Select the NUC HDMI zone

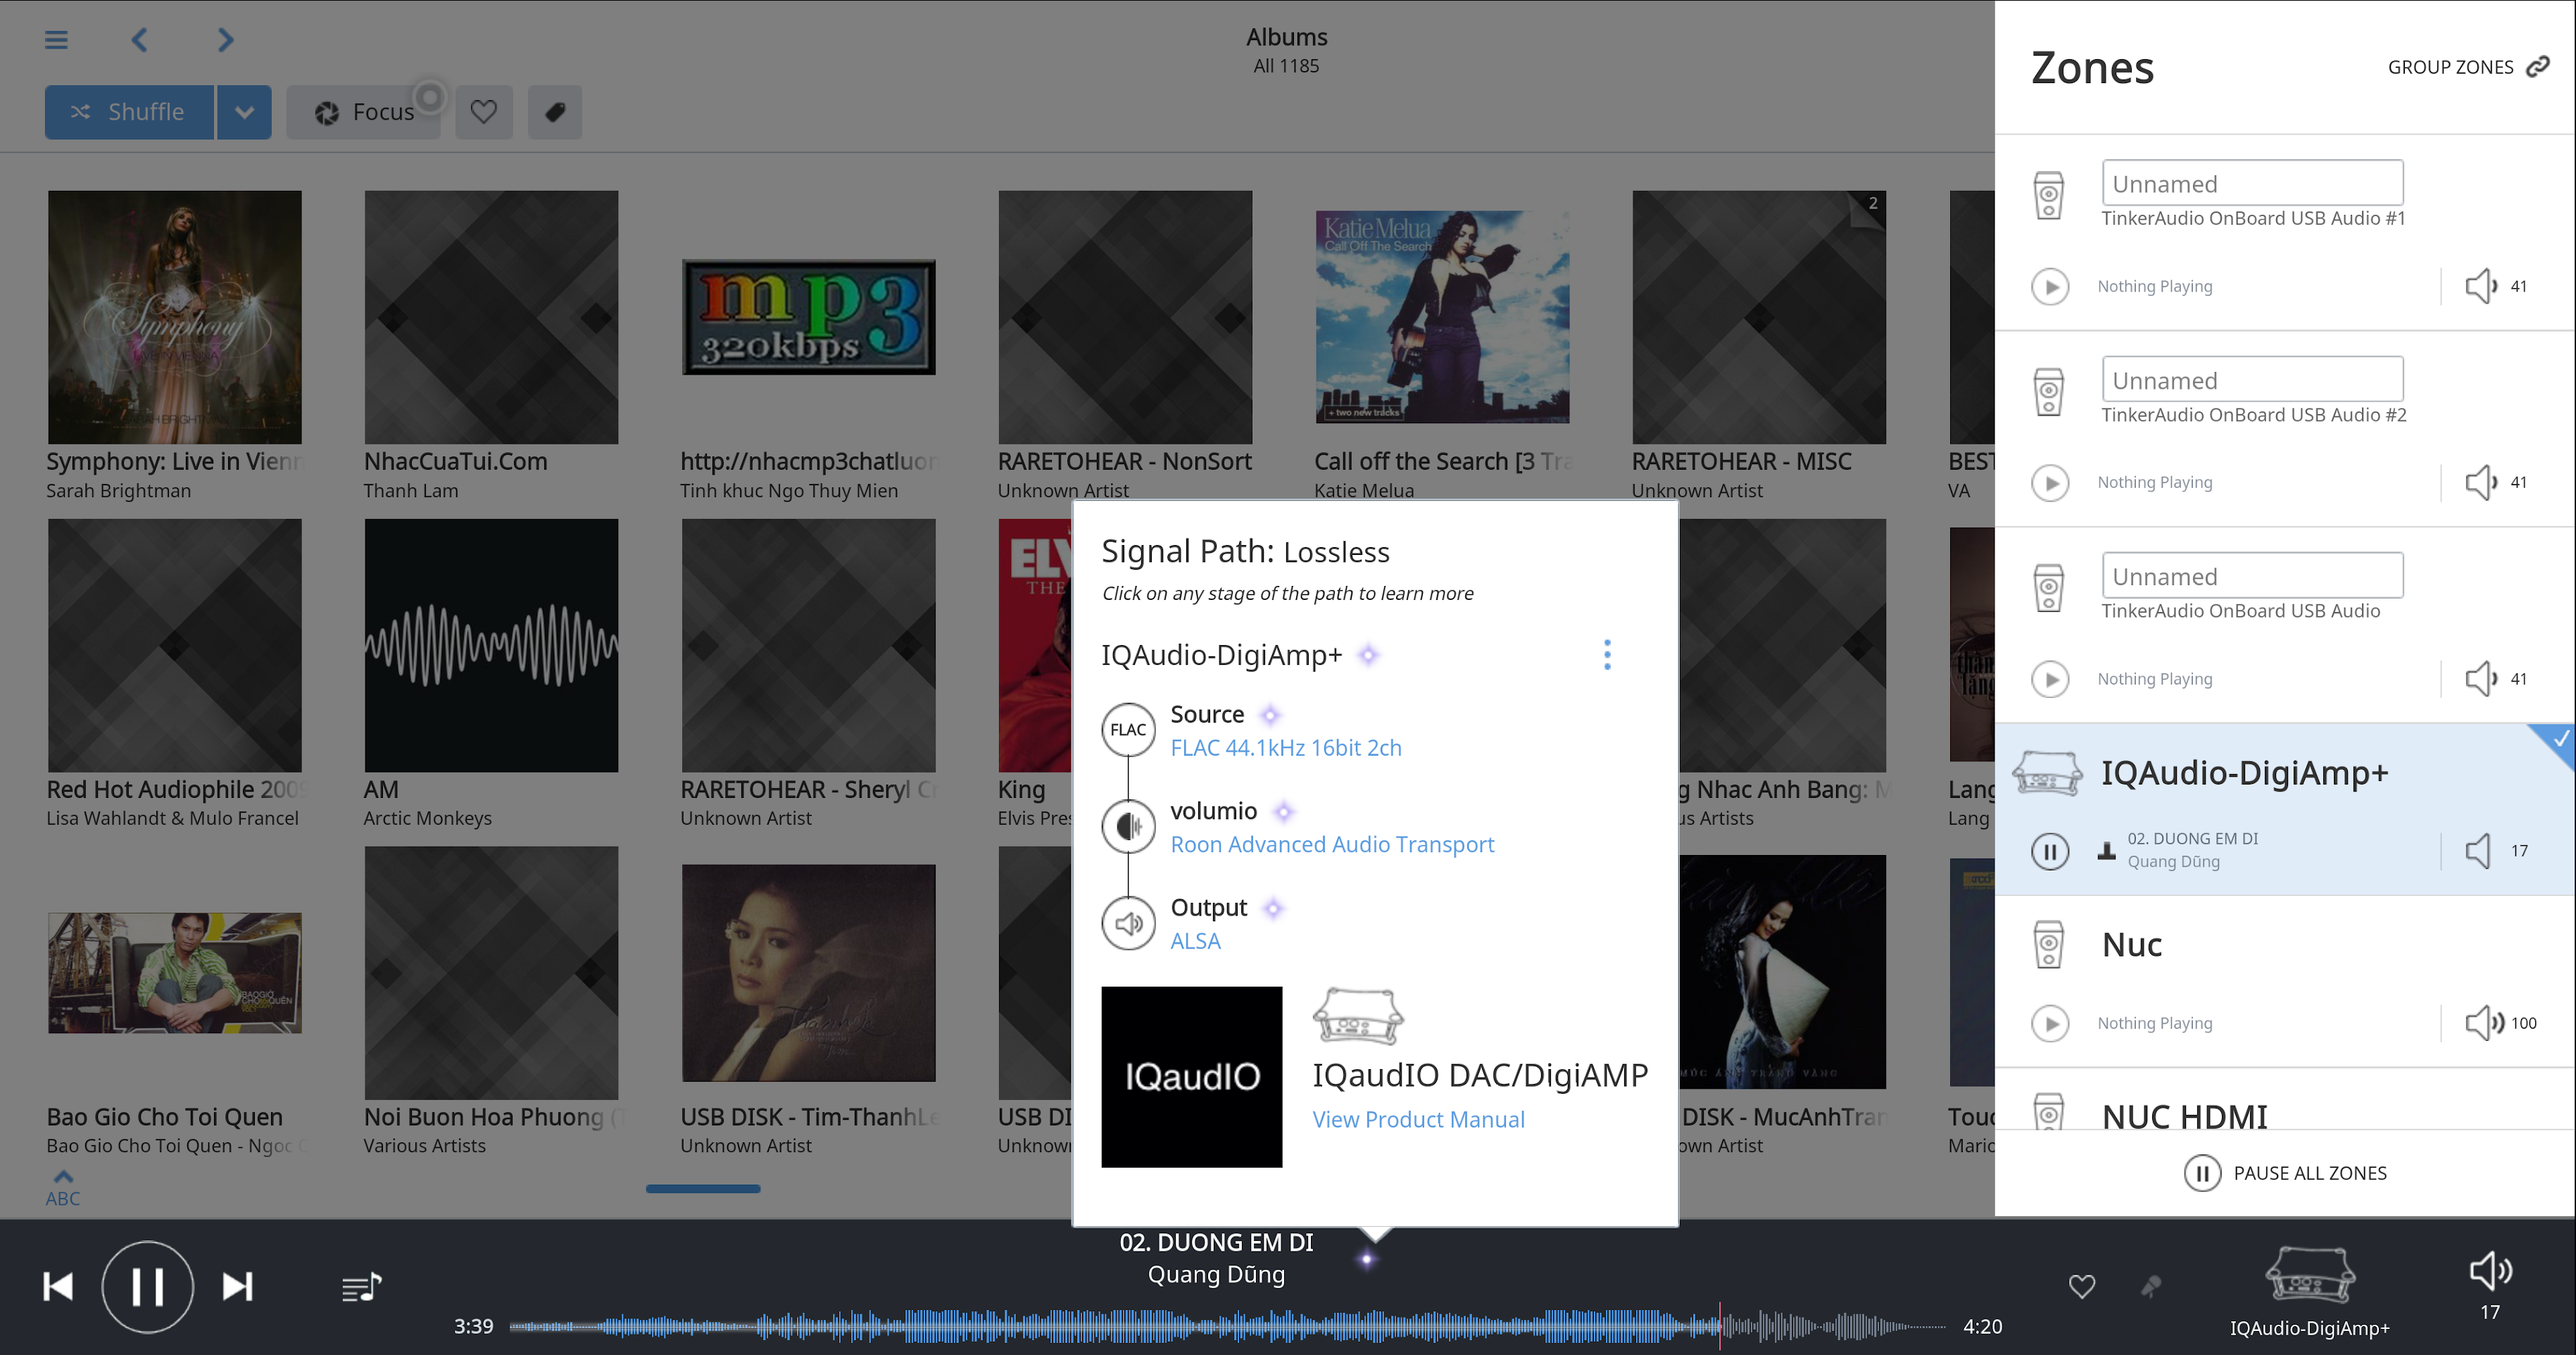[2285, 1100]
